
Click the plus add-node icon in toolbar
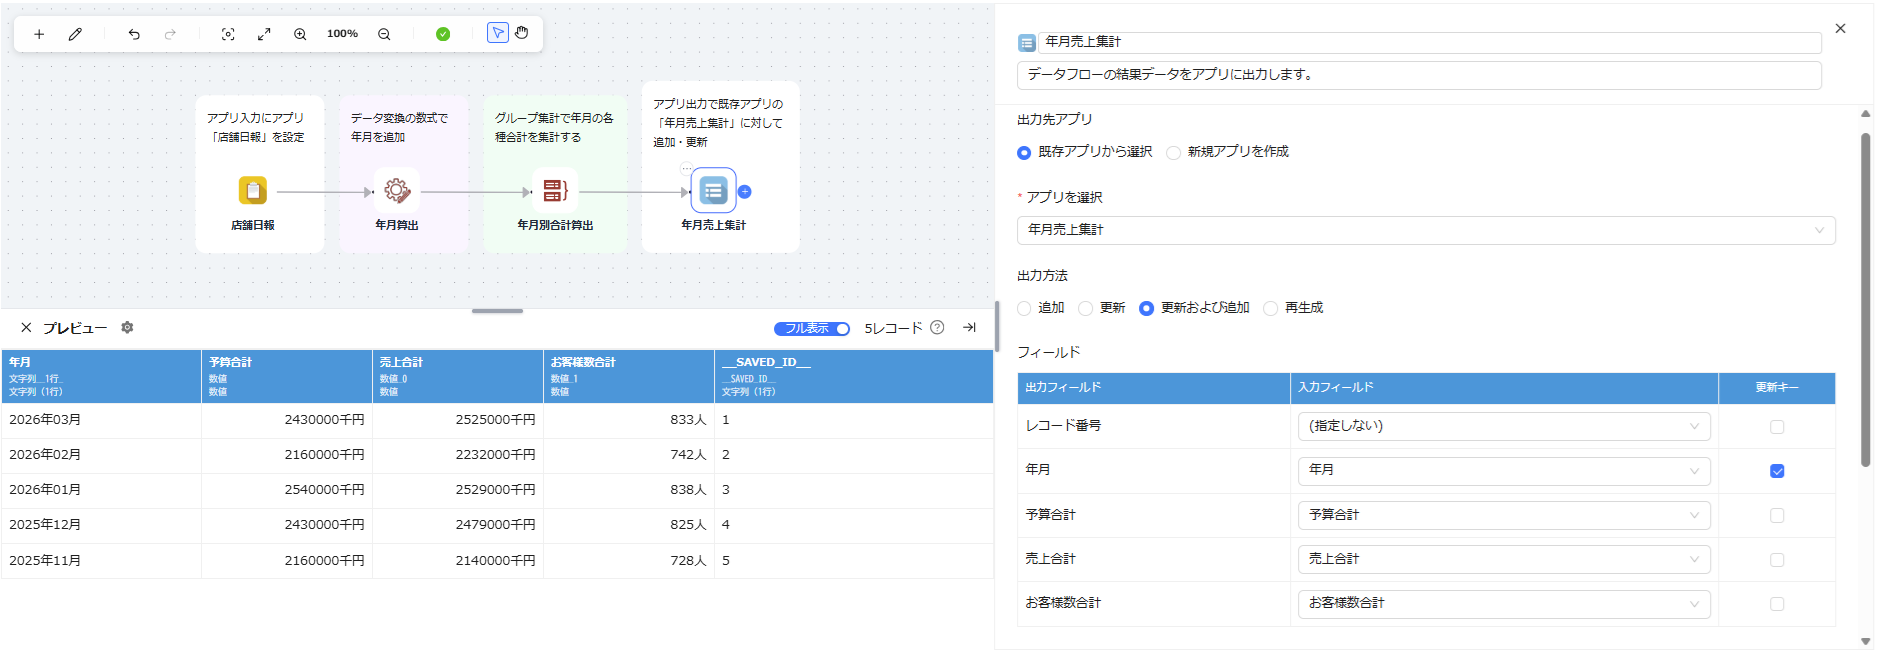click(x=39, y=34)
